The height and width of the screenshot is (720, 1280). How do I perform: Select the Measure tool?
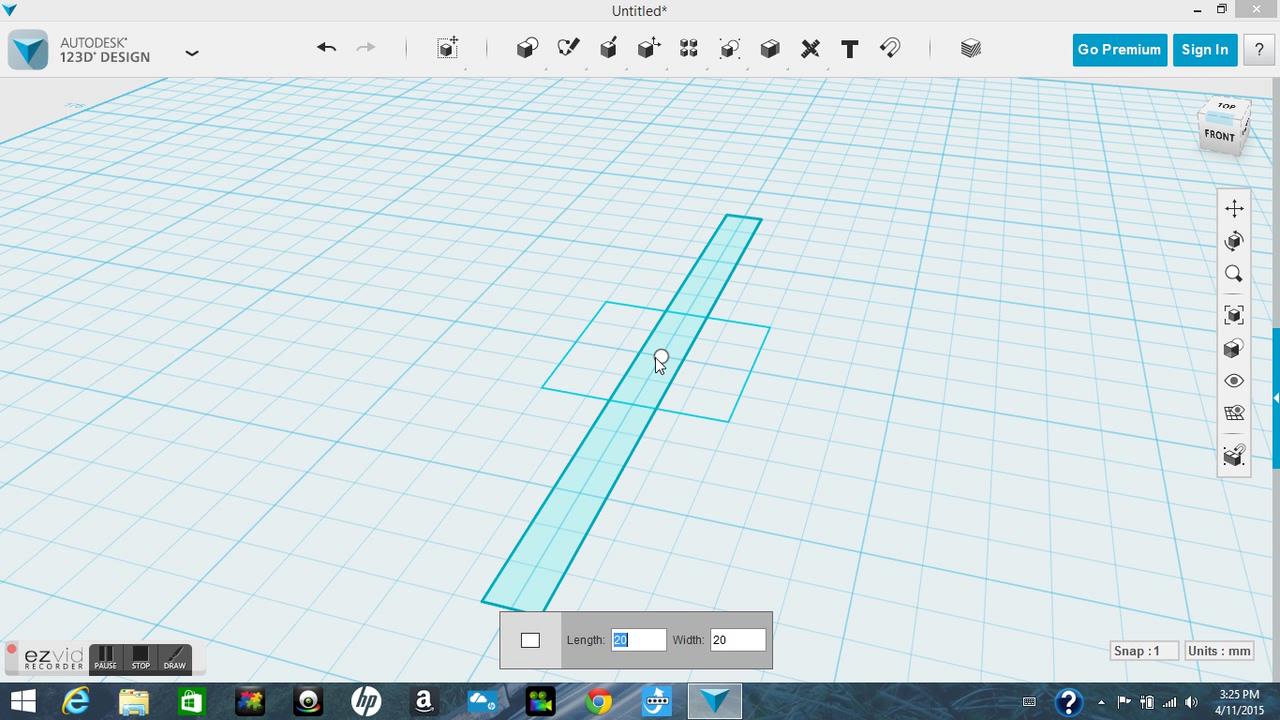[x=810, y=48]
